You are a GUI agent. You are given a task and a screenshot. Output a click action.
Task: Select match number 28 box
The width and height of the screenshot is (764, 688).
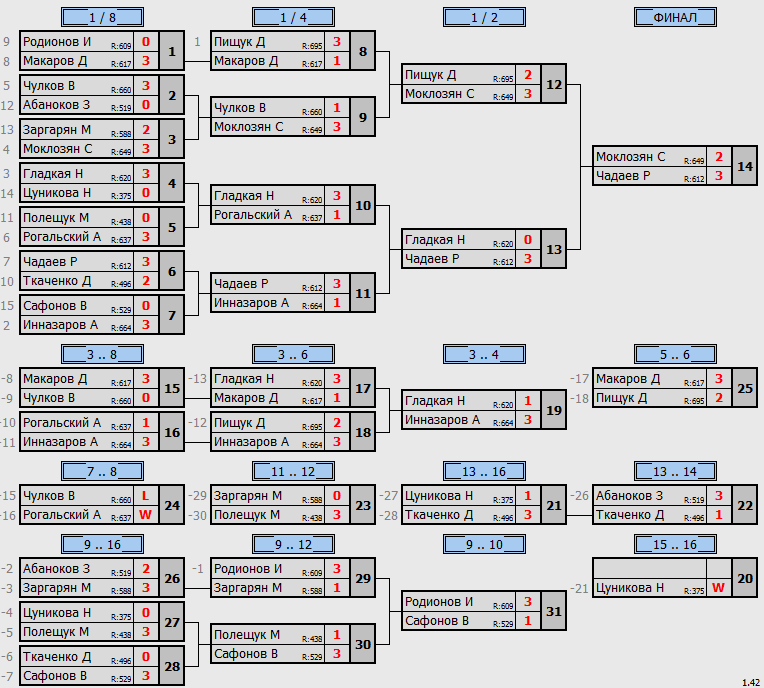click(x=172, y=666)
